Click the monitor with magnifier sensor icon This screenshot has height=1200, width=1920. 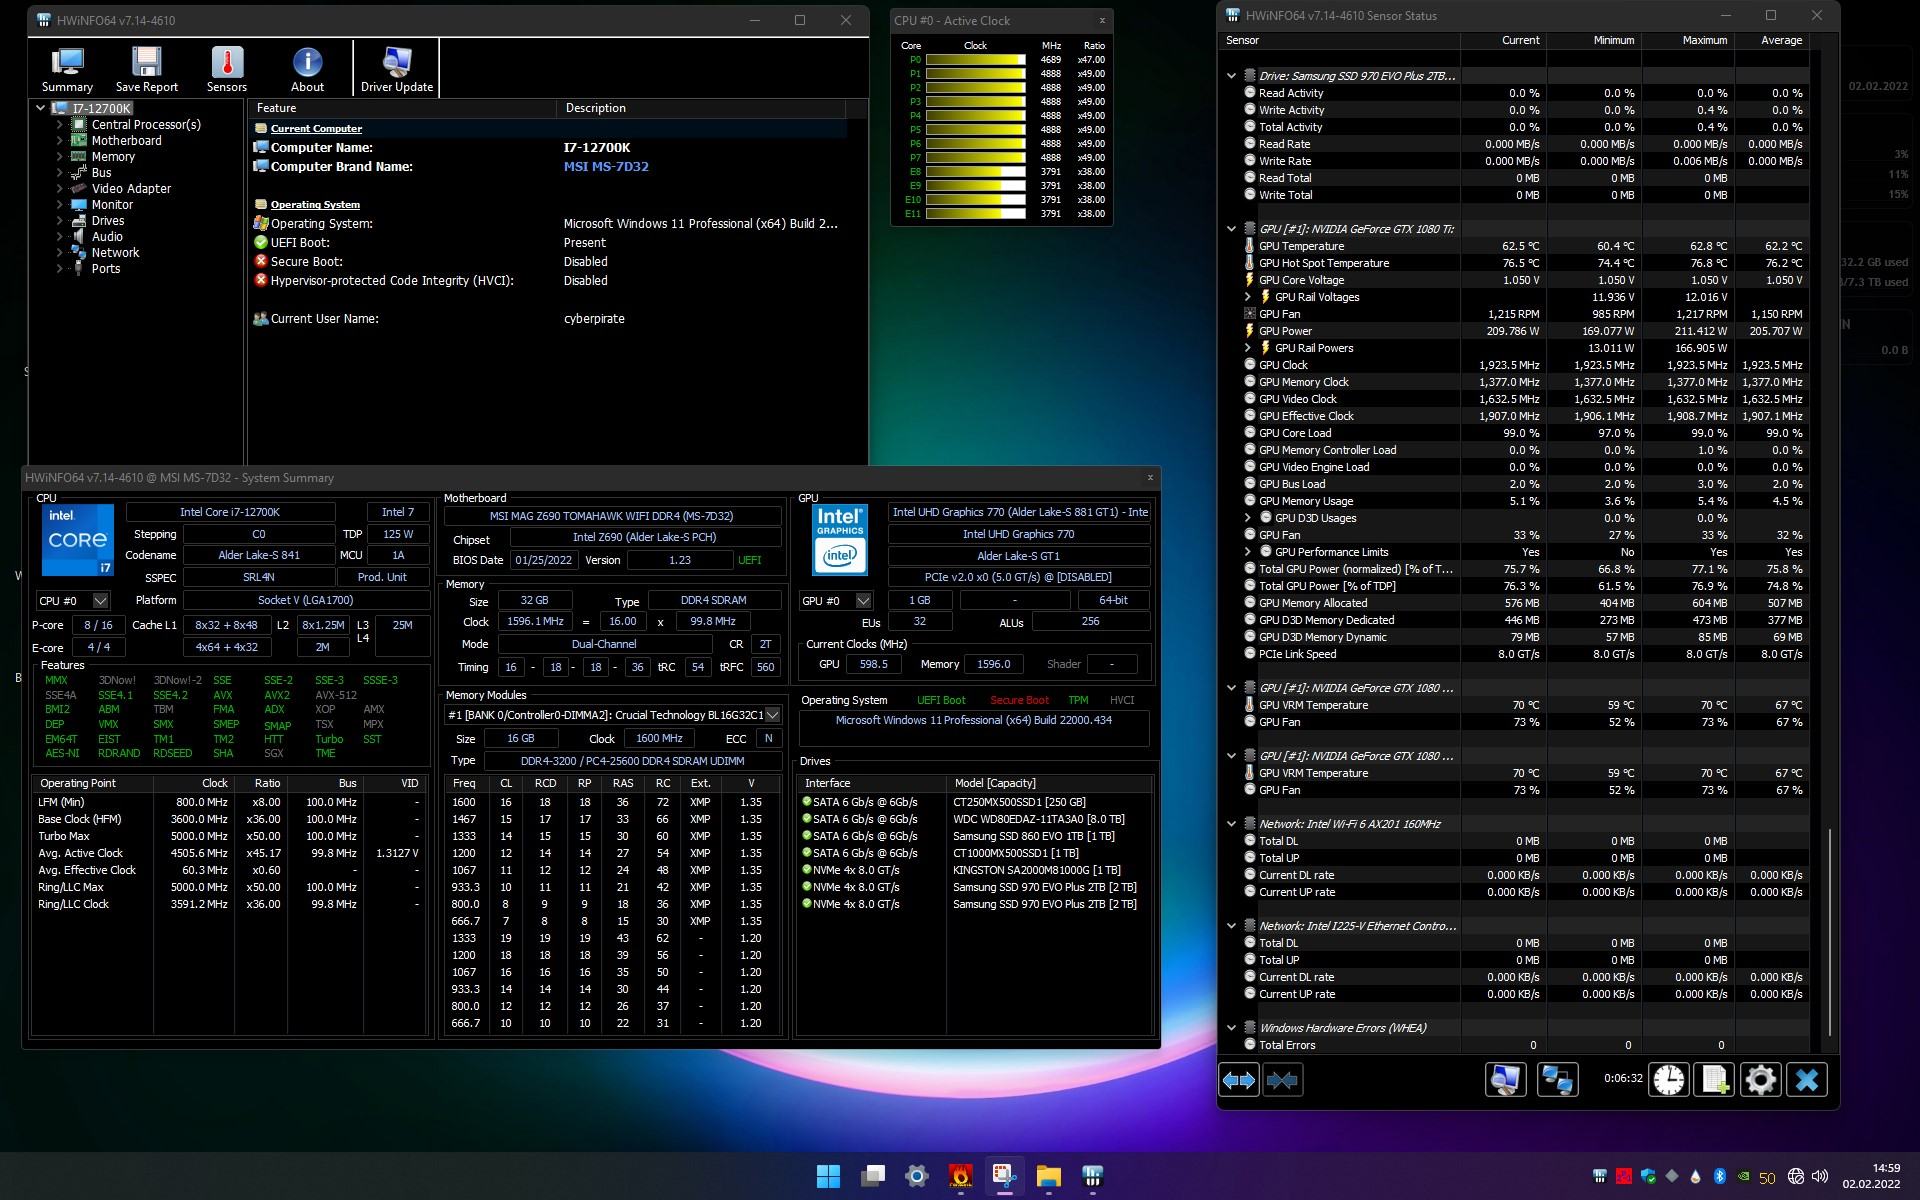pyautogui.click(x=1505, y=1080)
